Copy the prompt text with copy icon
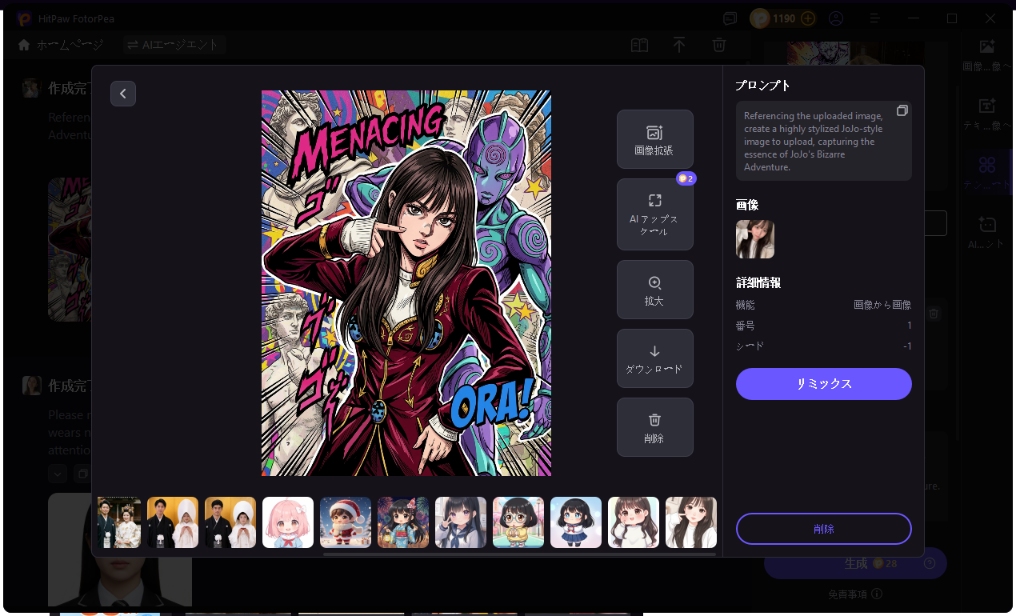This screenshot has width=1016, height=616. (901, 111)
